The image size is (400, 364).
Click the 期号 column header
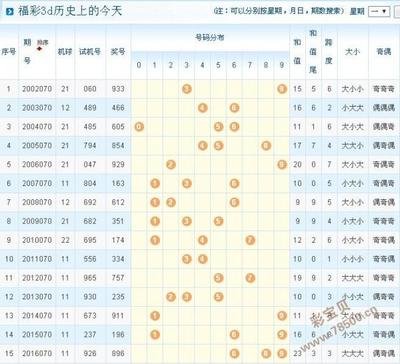(x=27, y=51)
